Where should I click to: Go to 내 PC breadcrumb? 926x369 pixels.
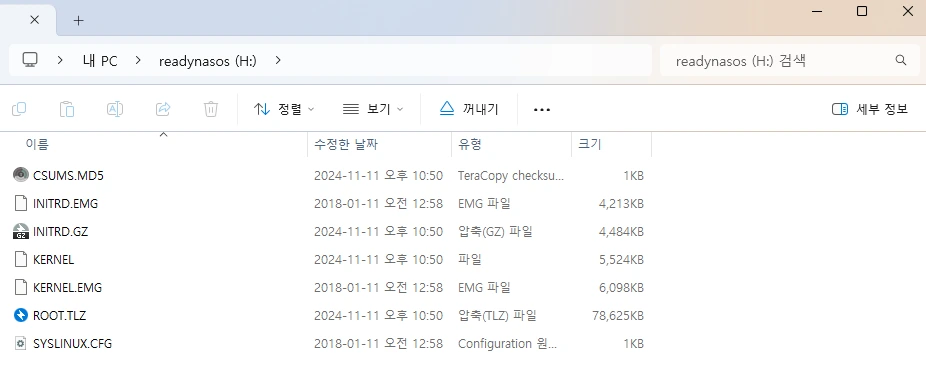(100, 61)
